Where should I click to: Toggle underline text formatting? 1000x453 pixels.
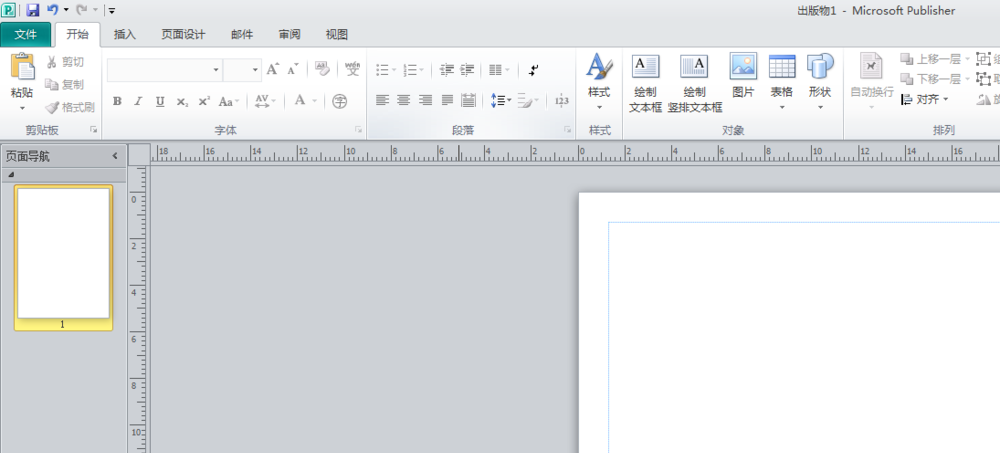[159, 101]
